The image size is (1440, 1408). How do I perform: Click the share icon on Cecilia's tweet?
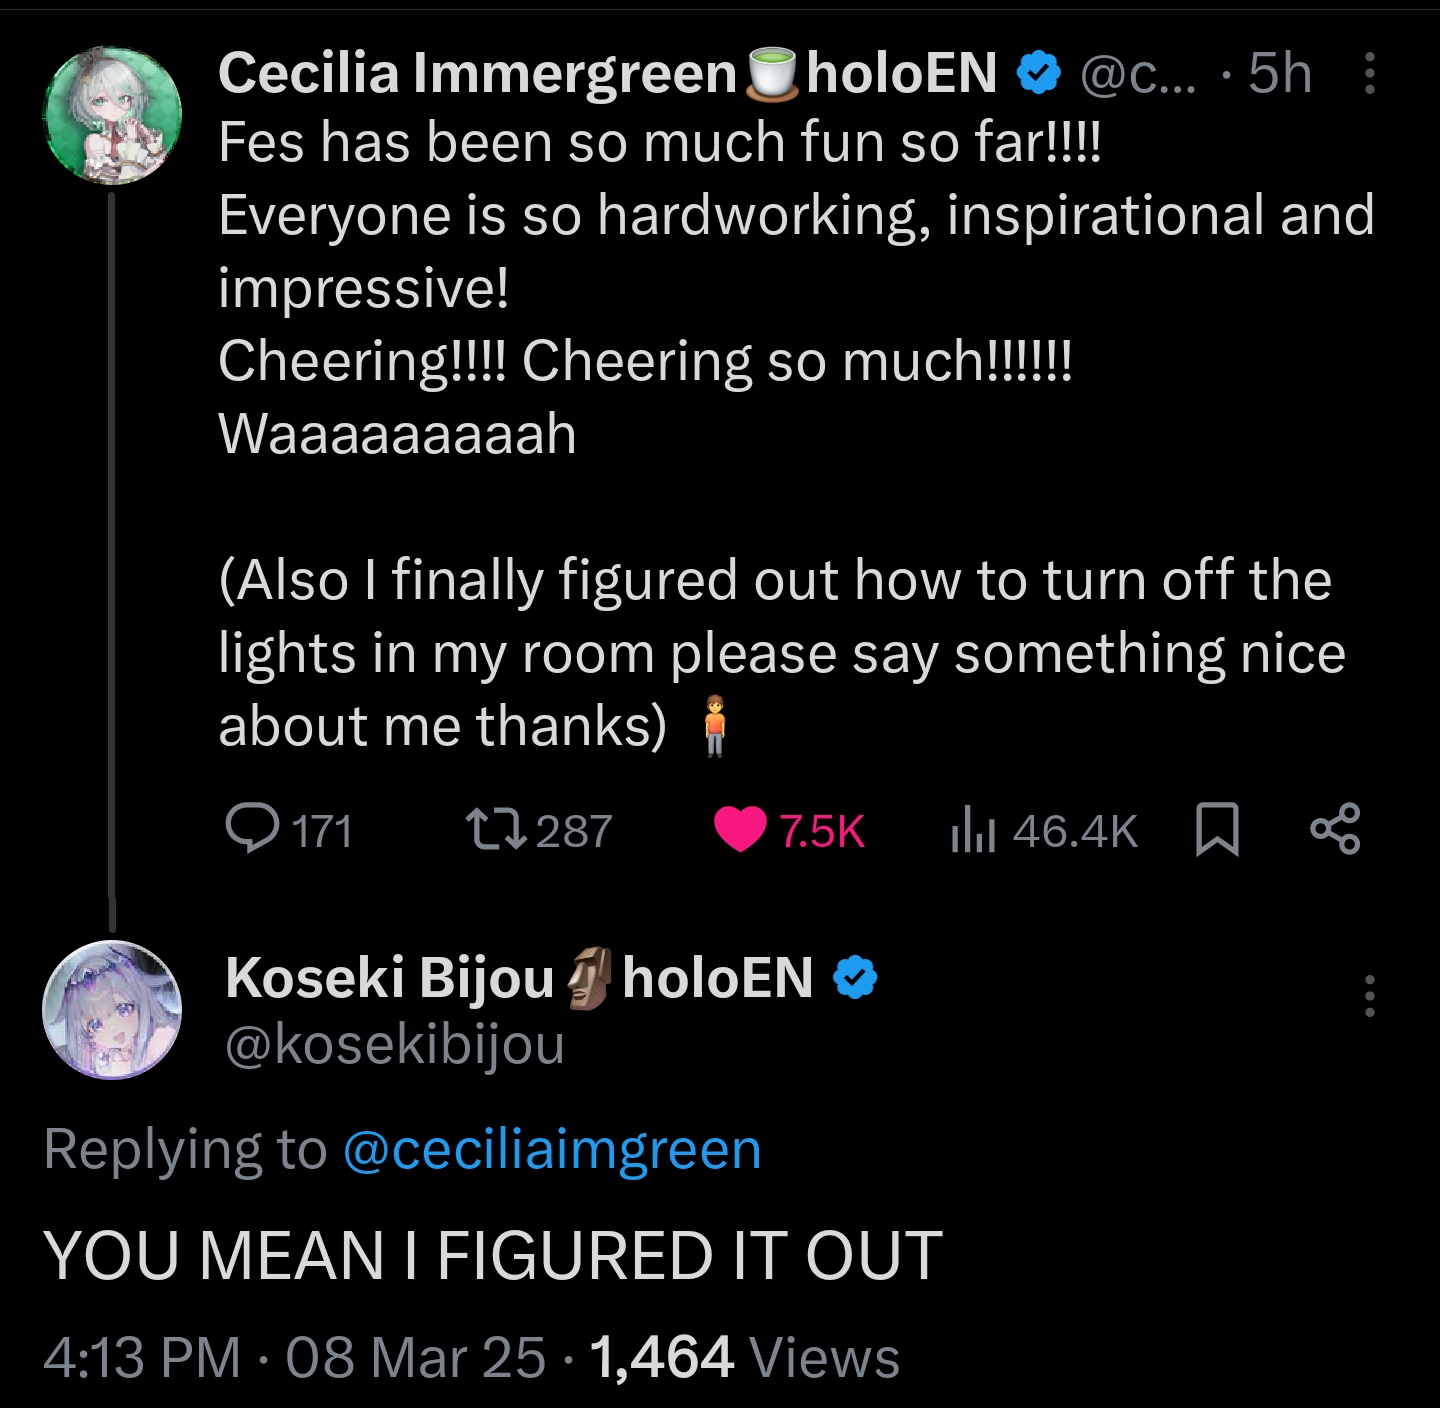click(1335, 829)
